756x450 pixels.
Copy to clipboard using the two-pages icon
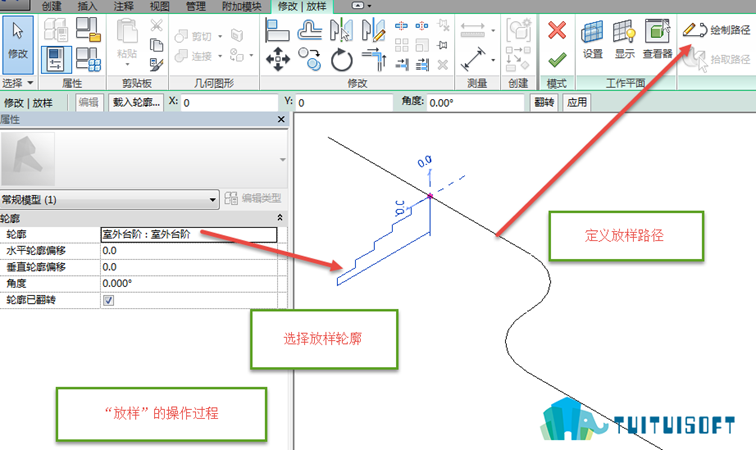coord(156,45)
